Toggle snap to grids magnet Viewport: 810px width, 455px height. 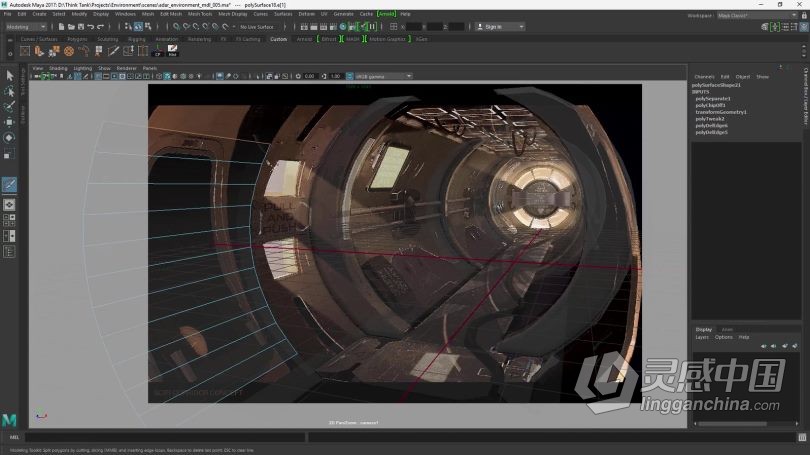[x=177, y=26]
